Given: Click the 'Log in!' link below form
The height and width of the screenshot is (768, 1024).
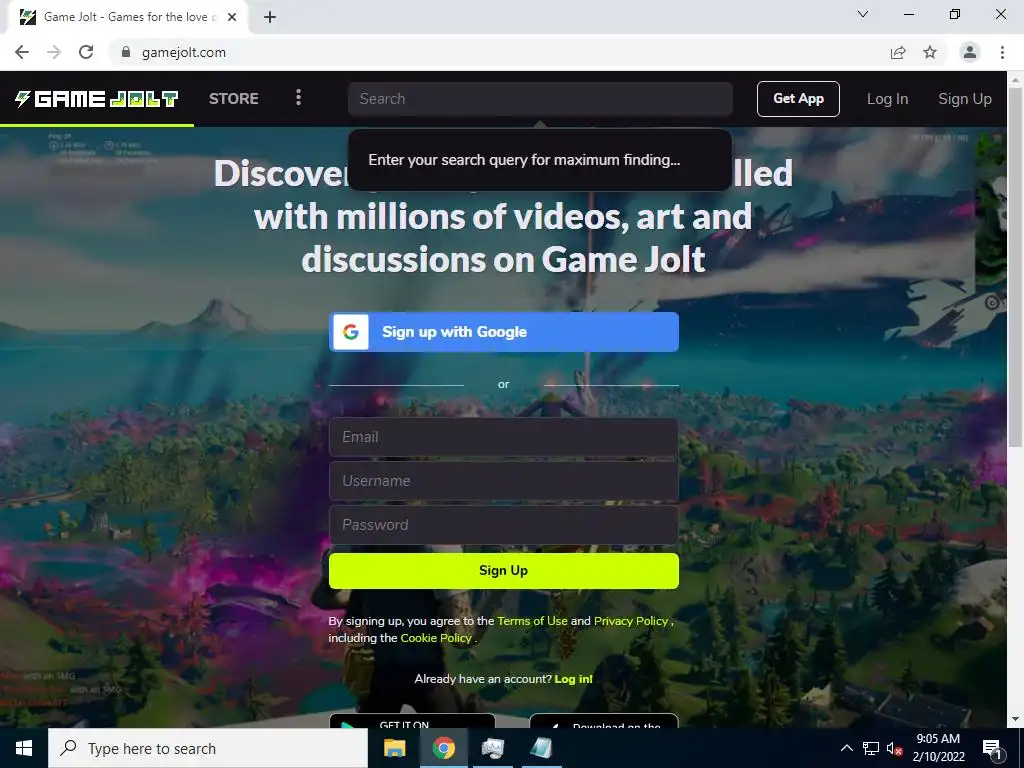Looking at the screenshot, I should (573, 679).
